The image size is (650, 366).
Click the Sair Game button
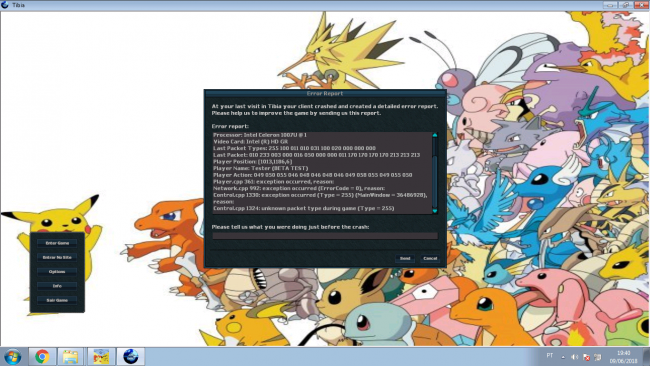tap(57, 300)
